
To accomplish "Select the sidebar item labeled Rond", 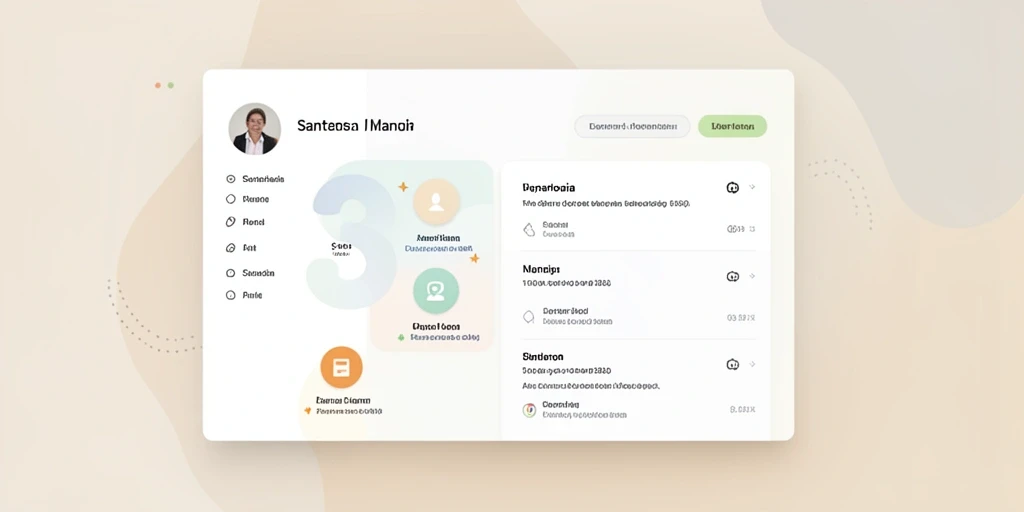I will [246, 222].
